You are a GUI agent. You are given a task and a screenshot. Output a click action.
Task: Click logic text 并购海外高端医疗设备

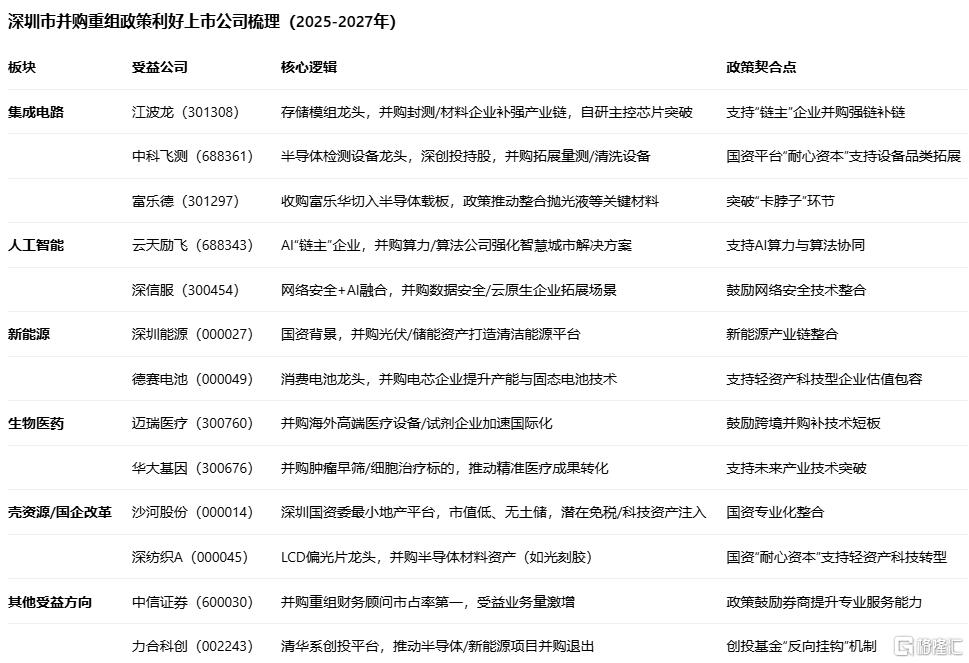(x=350, y=423)
